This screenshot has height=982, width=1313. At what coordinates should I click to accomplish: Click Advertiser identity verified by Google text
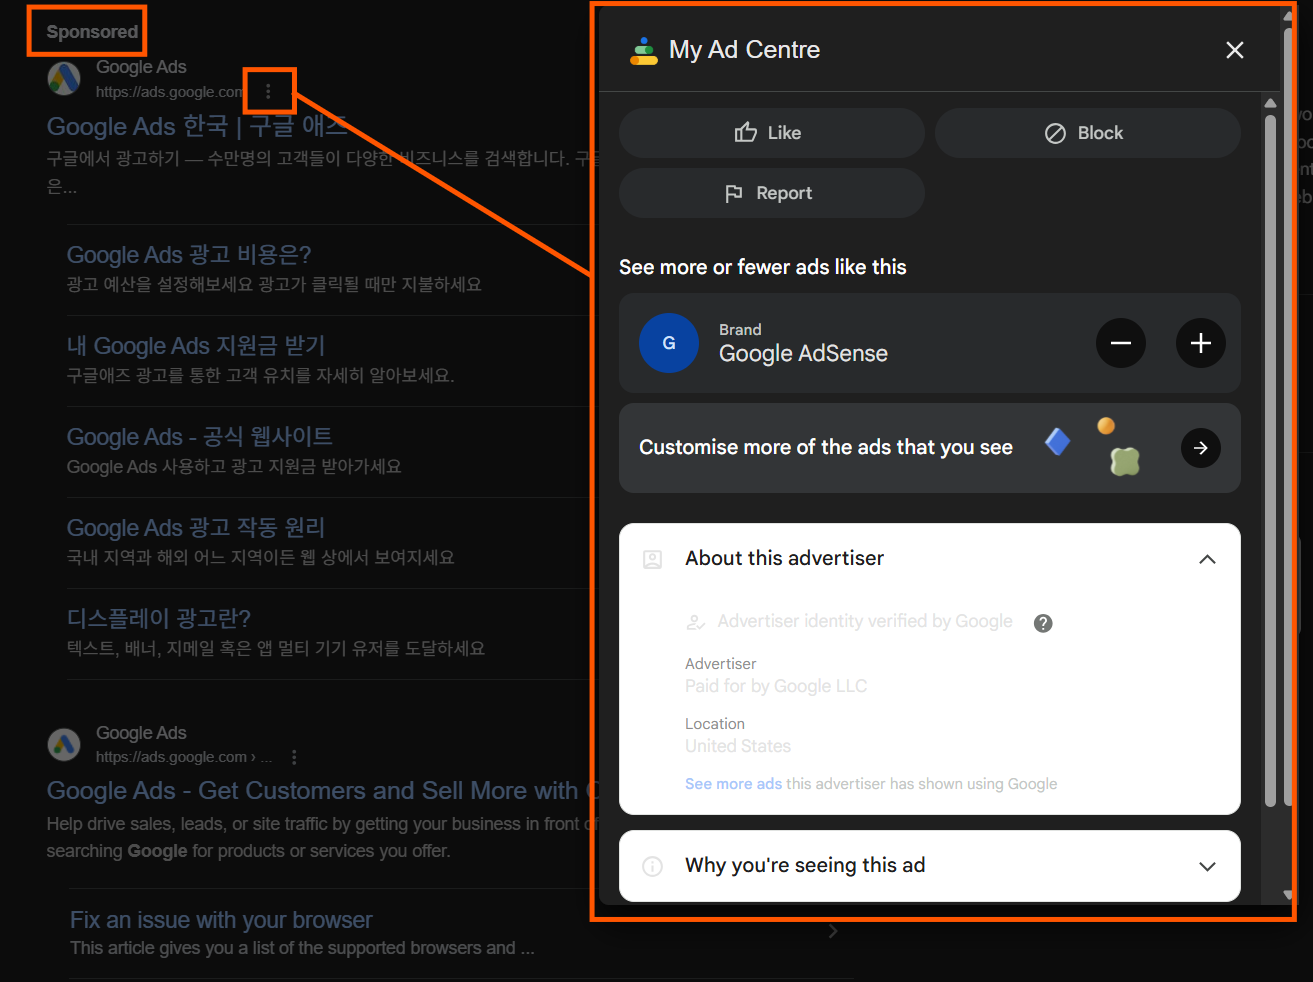865,621
